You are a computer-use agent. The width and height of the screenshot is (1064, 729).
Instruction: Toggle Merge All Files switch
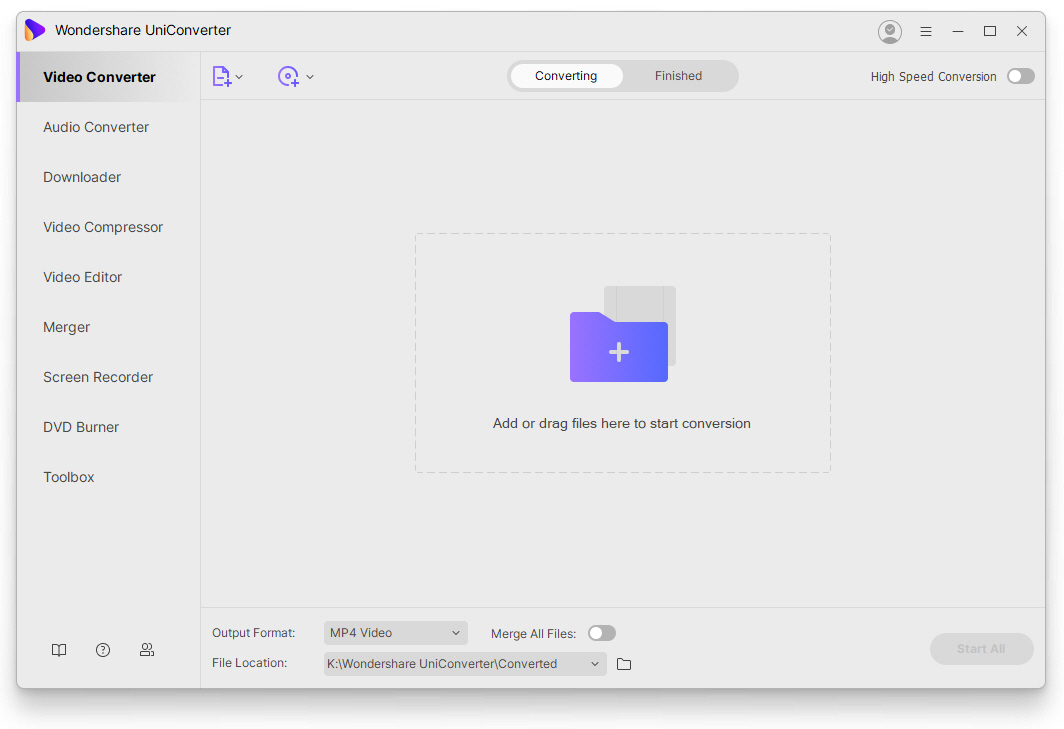pos(602,633)
